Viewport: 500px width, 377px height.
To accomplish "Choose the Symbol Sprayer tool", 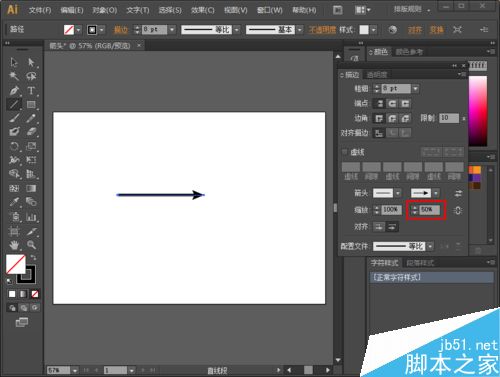I will coord(14,217).
